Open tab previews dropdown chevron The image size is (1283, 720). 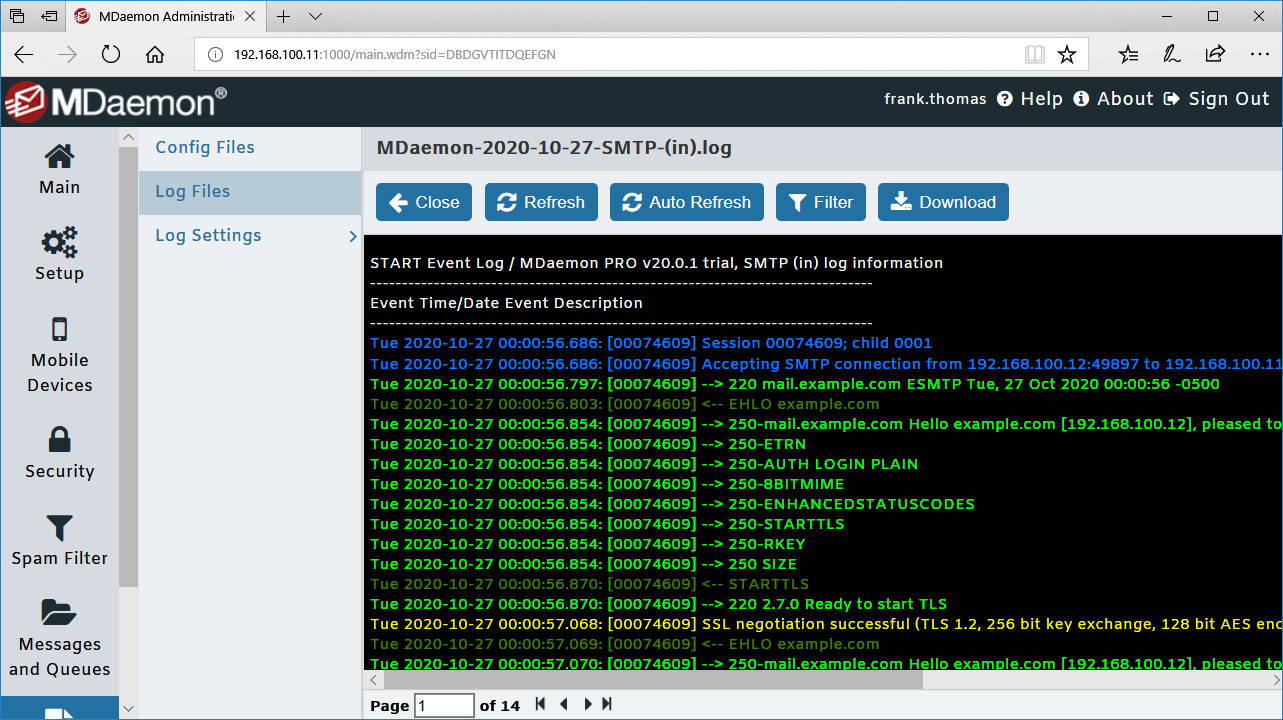[x=316, y=16]
